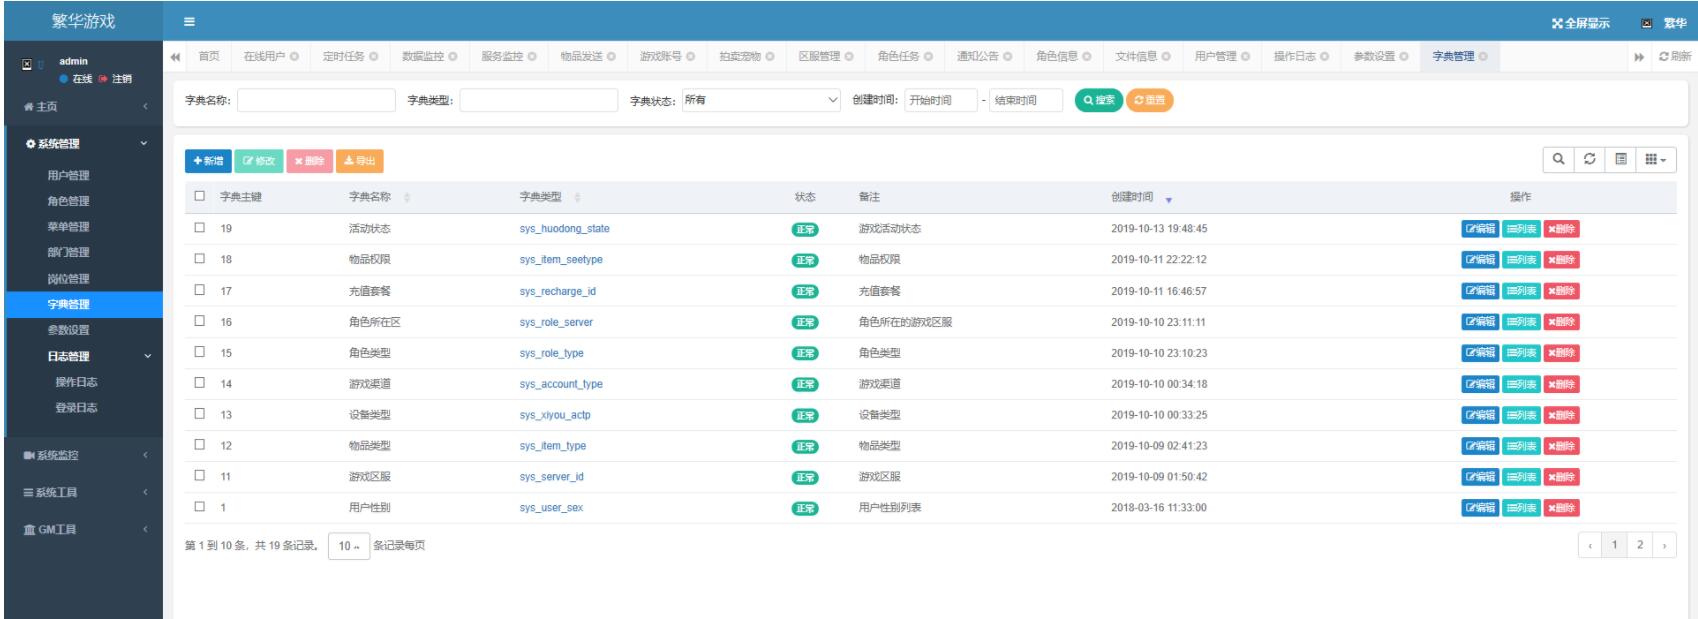Click 刷新 refresh in the tab bar

[x=1675, y=57]
